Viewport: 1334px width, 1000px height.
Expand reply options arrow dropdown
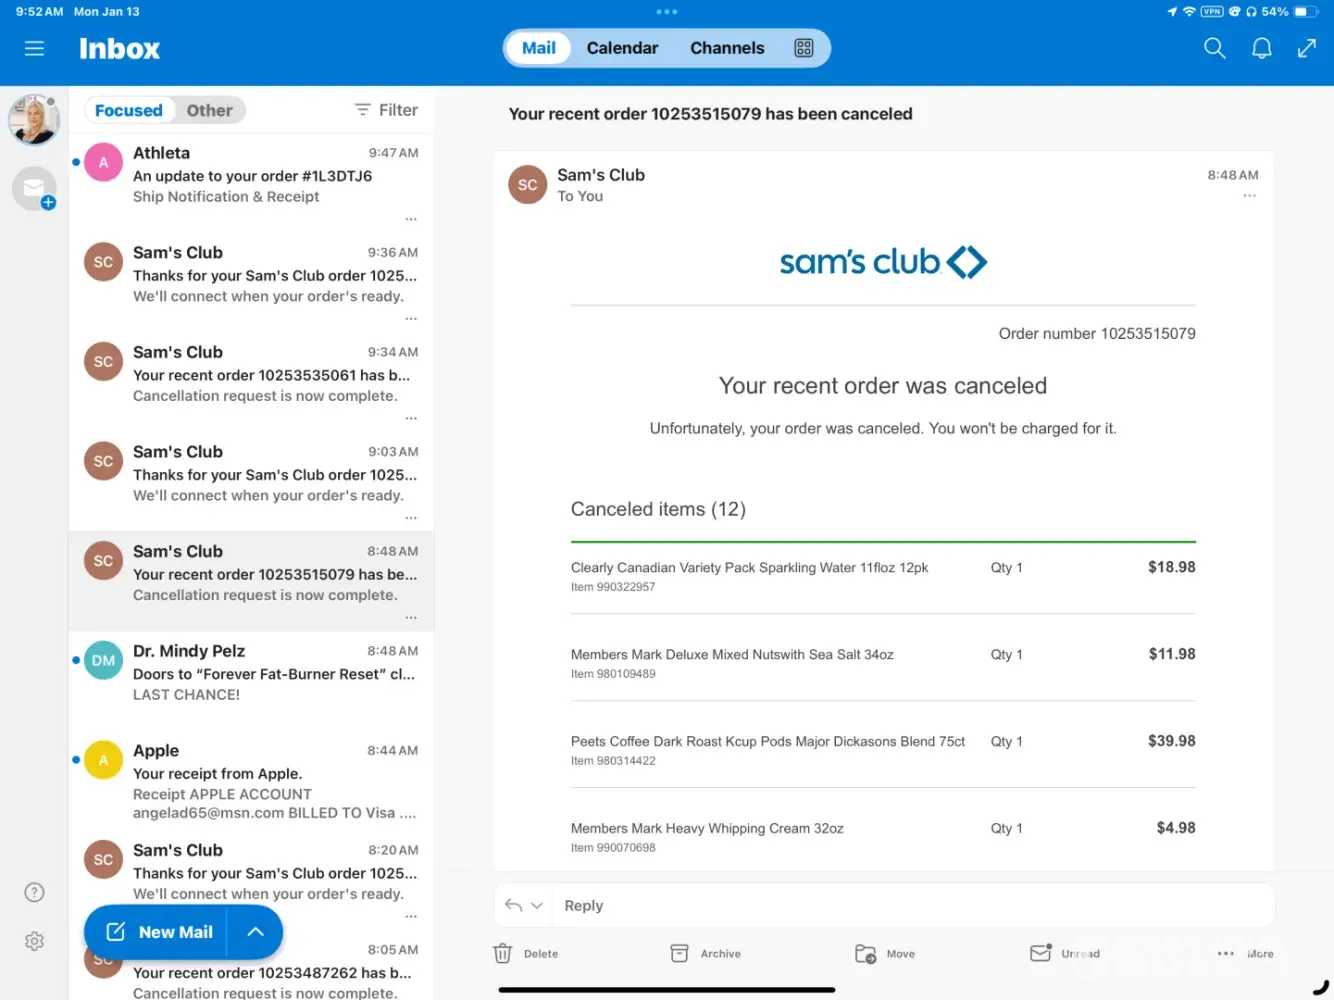click(536, 905)
